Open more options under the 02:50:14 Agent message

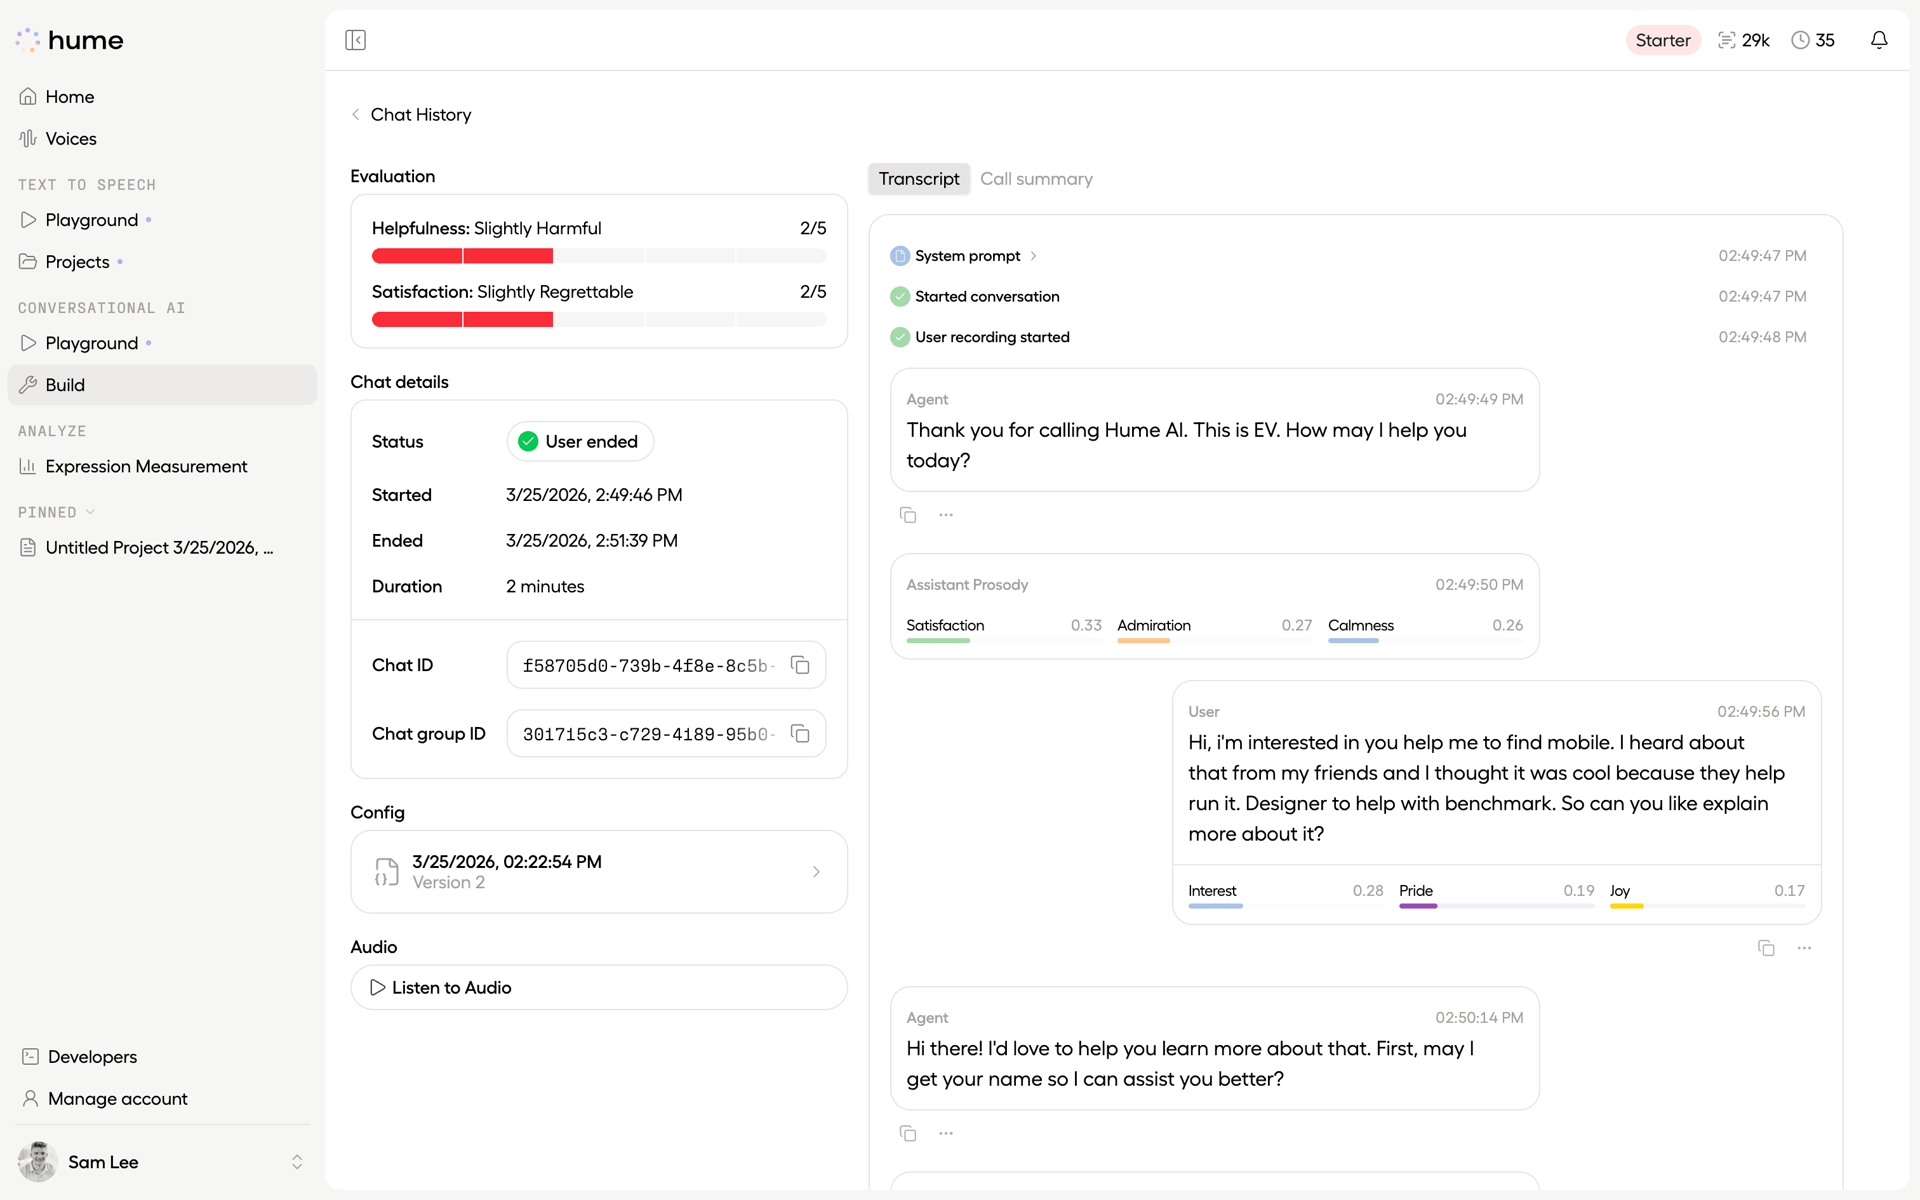click(946, 1133)
